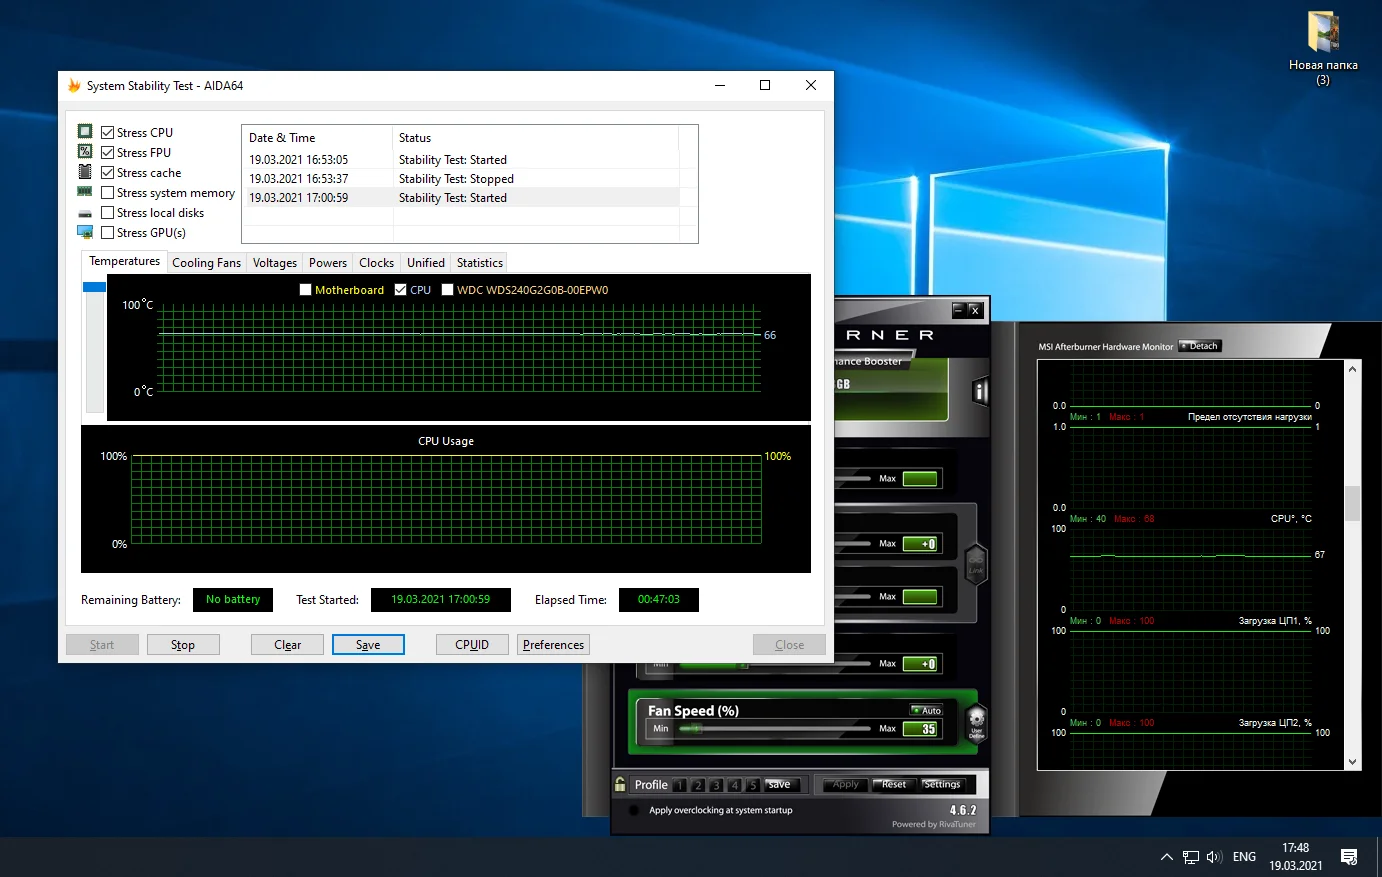
Task: Check the WDC WDS240G2G0B-00EPW0 graph checkbox
Action: 448,290
